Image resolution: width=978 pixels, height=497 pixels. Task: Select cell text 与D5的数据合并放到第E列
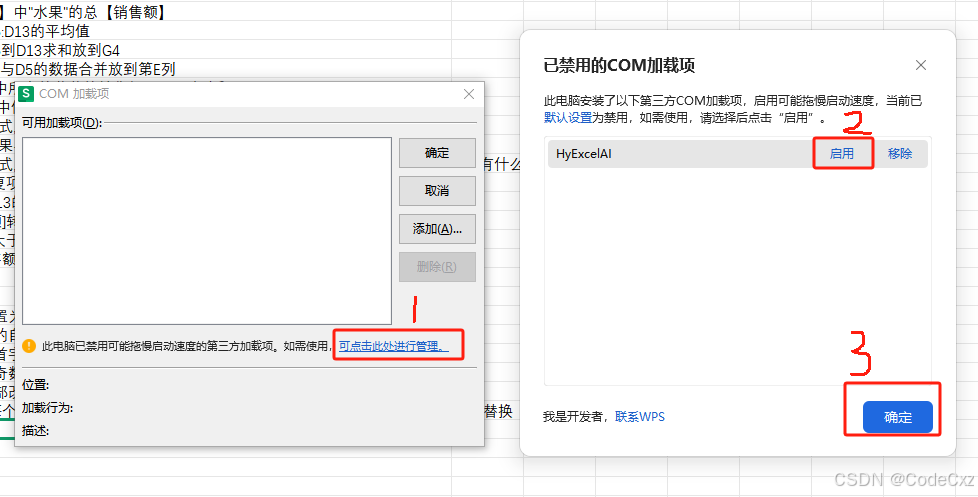(x=88, y=69)
